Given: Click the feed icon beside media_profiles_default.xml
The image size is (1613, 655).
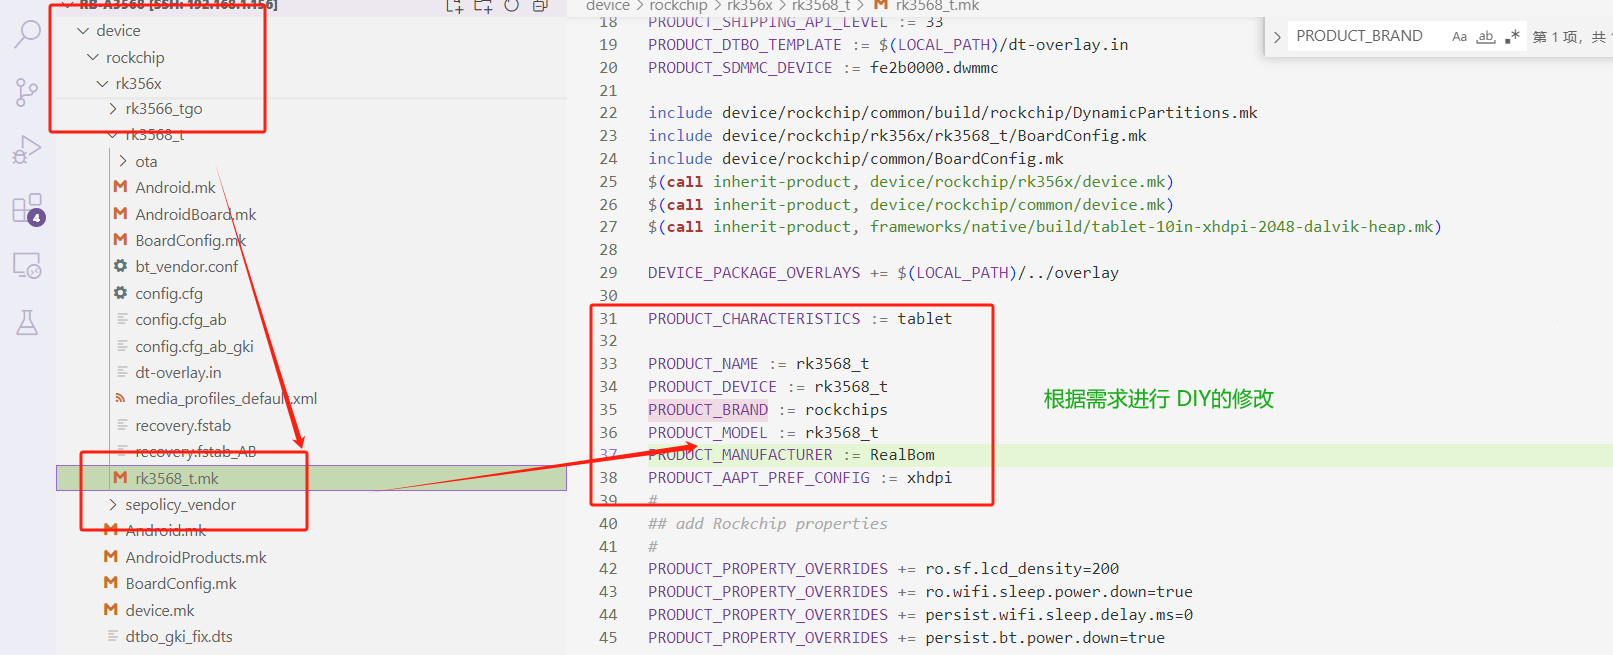Looking at the screenshot, I should (121, 398).
